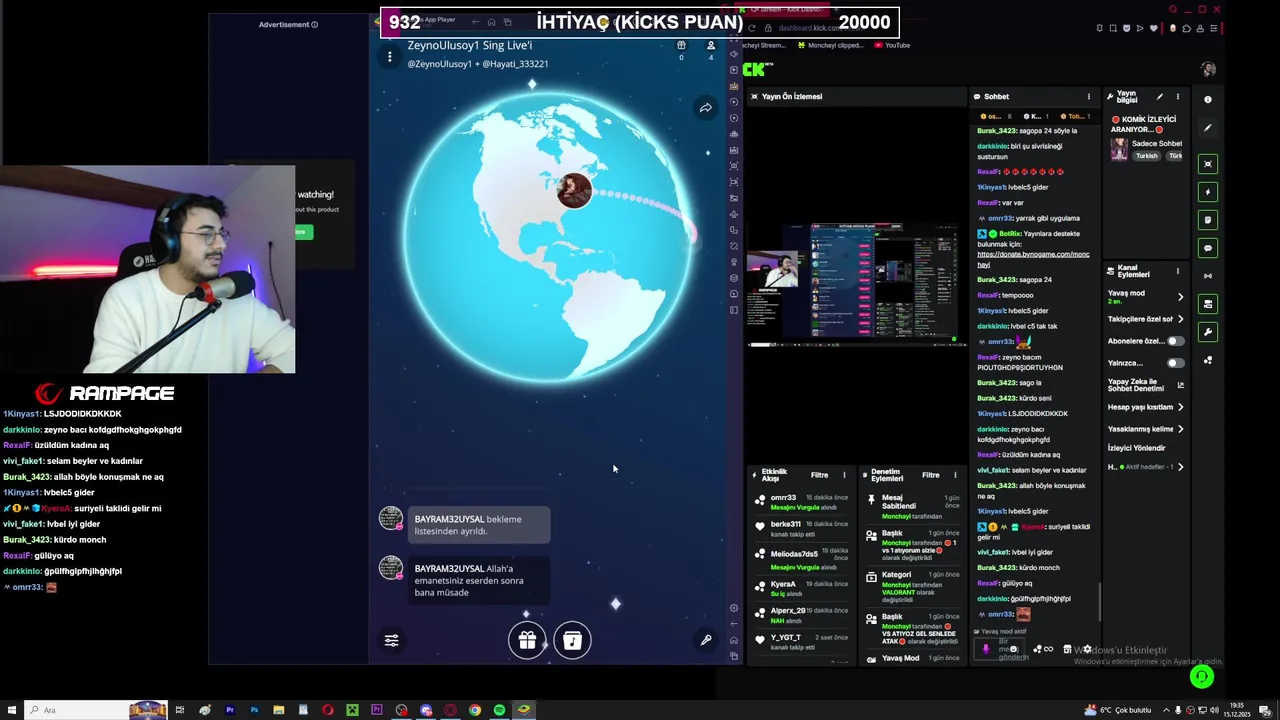Toggle stream preview icon in right sidebar
The height and width of the screenshot is (720, 1280).
(x=1208, y=164)
